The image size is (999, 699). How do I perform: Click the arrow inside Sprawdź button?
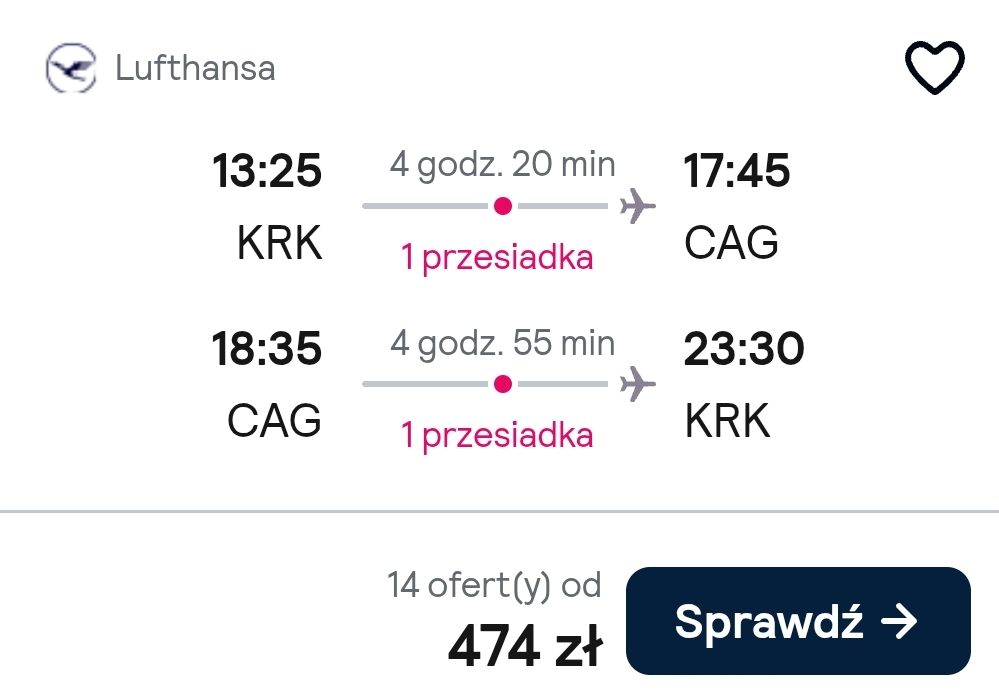(899, 621)
